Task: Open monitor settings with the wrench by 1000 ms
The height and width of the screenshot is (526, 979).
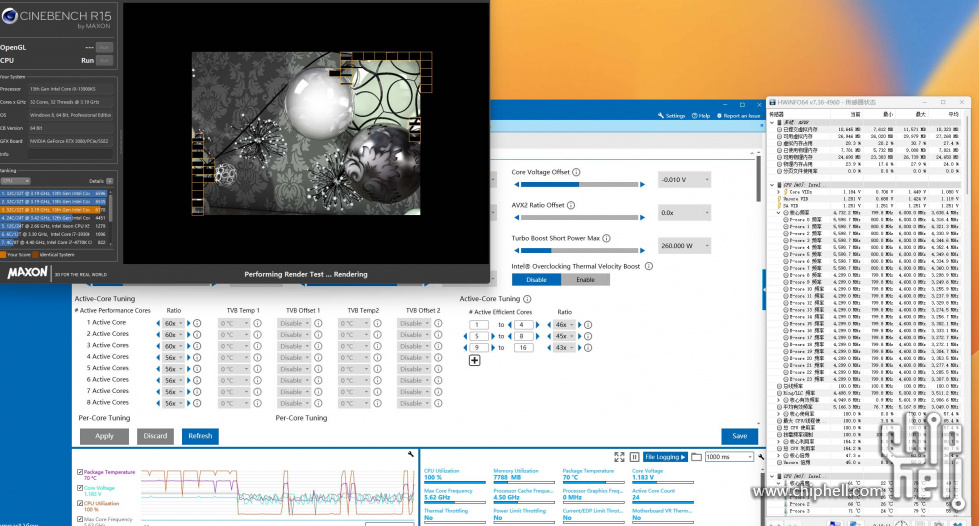Action: 761,457
